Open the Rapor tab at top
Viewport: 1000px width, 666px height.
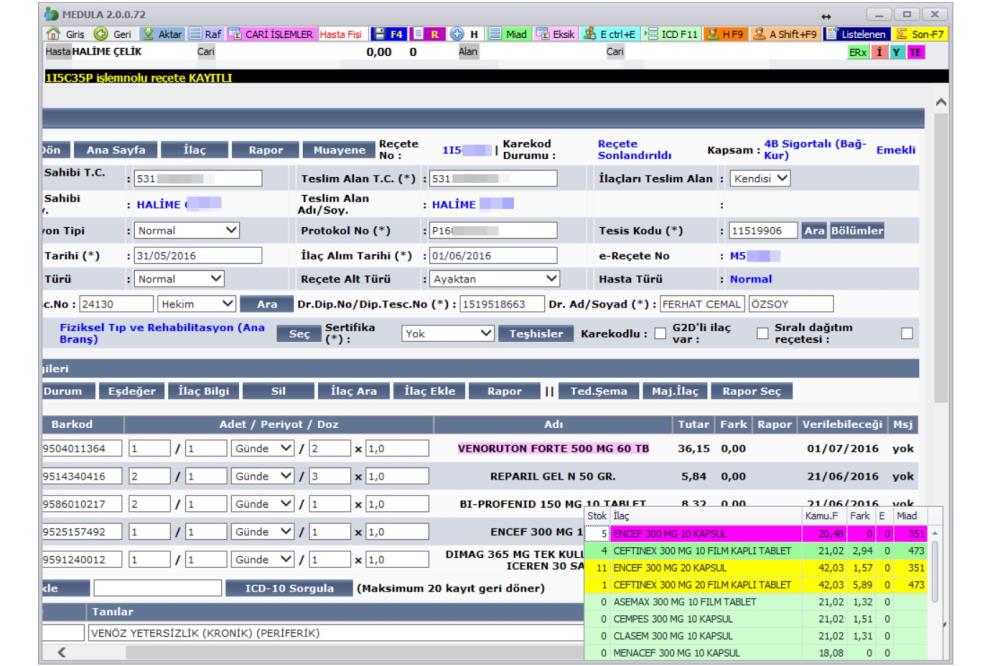click(x=265, y=150)
